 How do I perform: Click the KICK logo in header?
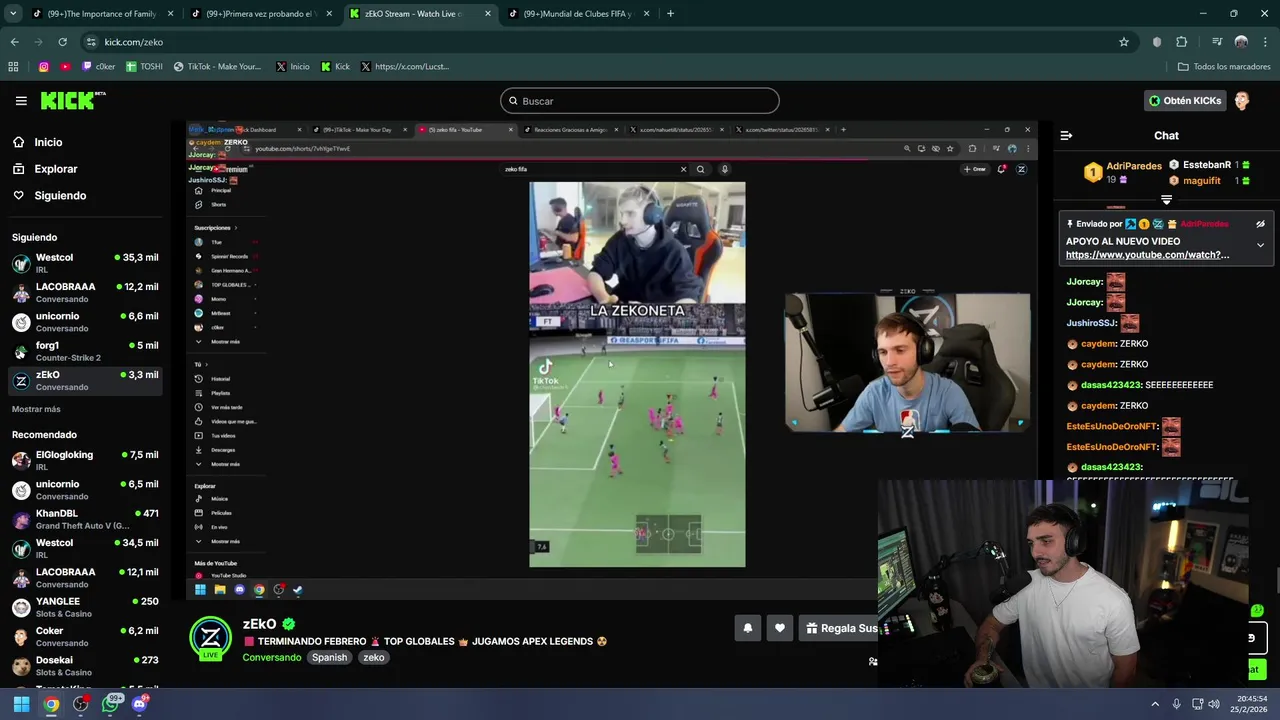(73, 100)
